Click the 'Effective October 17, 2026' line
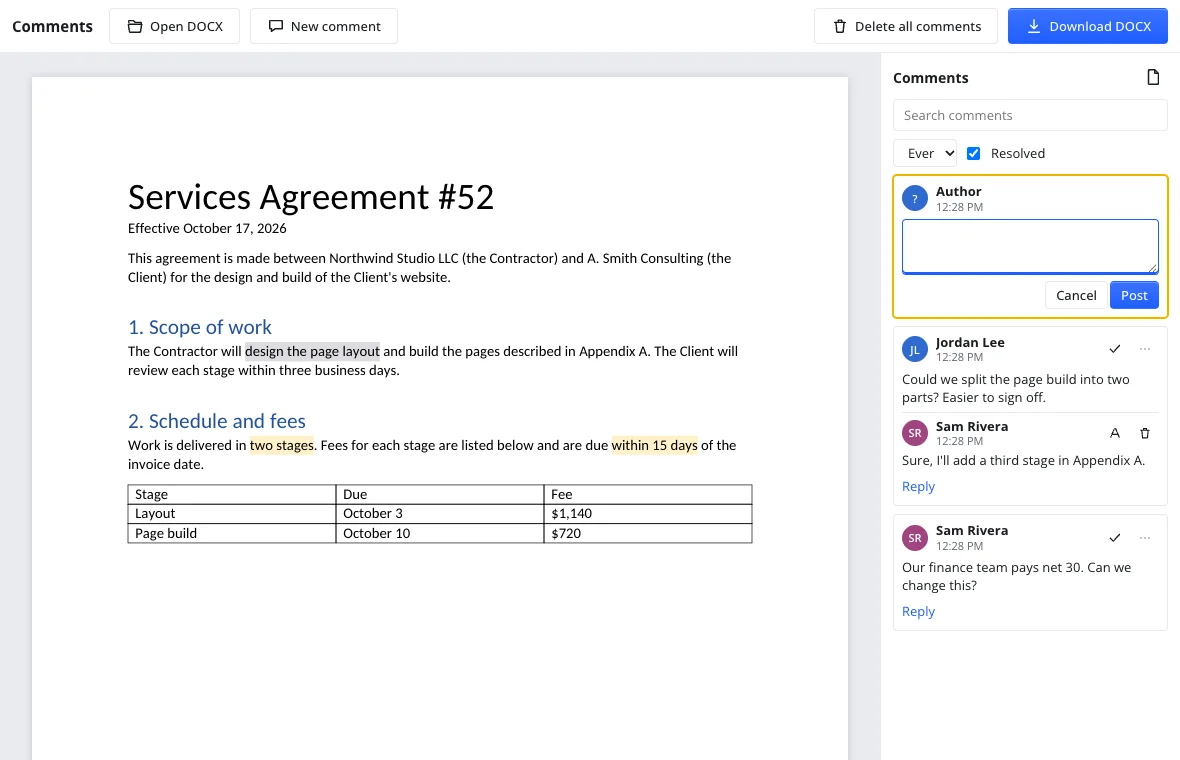Screen dimensions: 1180x760 [207, 229]
